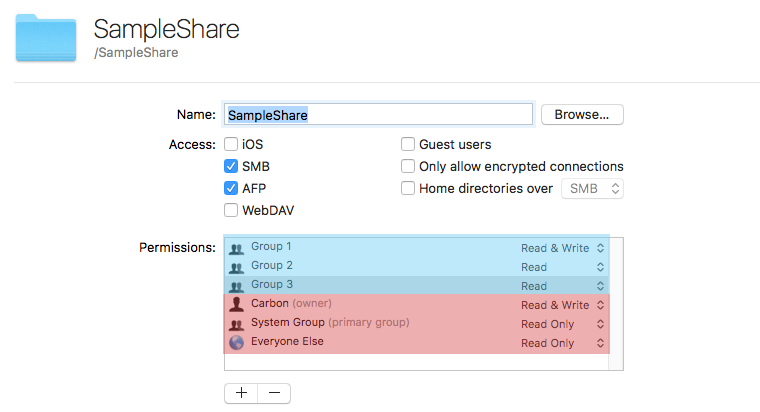Enable the iOS access checkbox

point(231,145)
